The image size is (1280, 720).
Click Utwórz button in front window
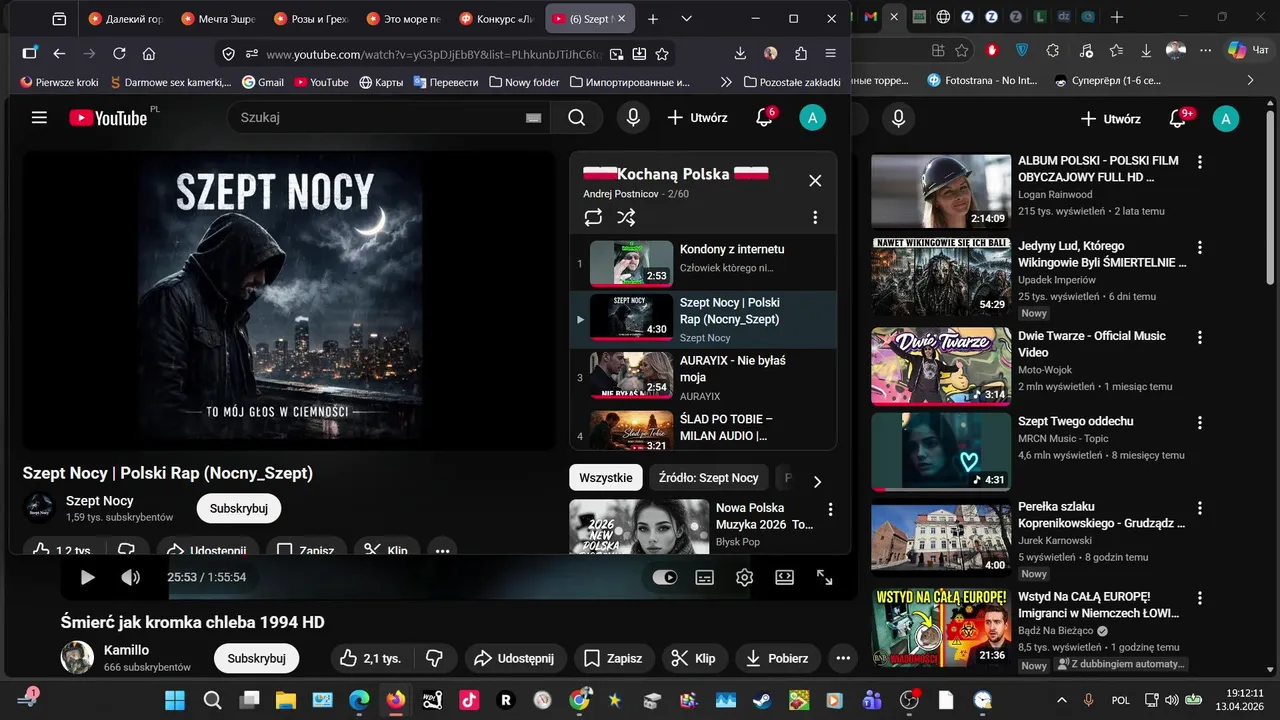click(698, 118)
